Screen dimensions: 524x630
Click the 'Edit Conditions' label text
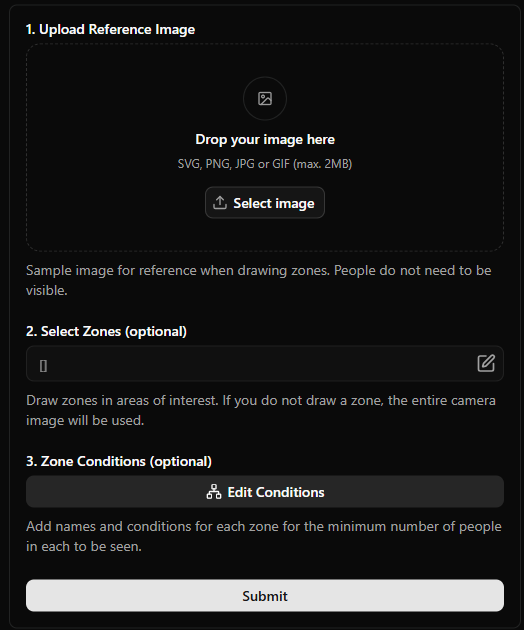click(x=276, y=492)
